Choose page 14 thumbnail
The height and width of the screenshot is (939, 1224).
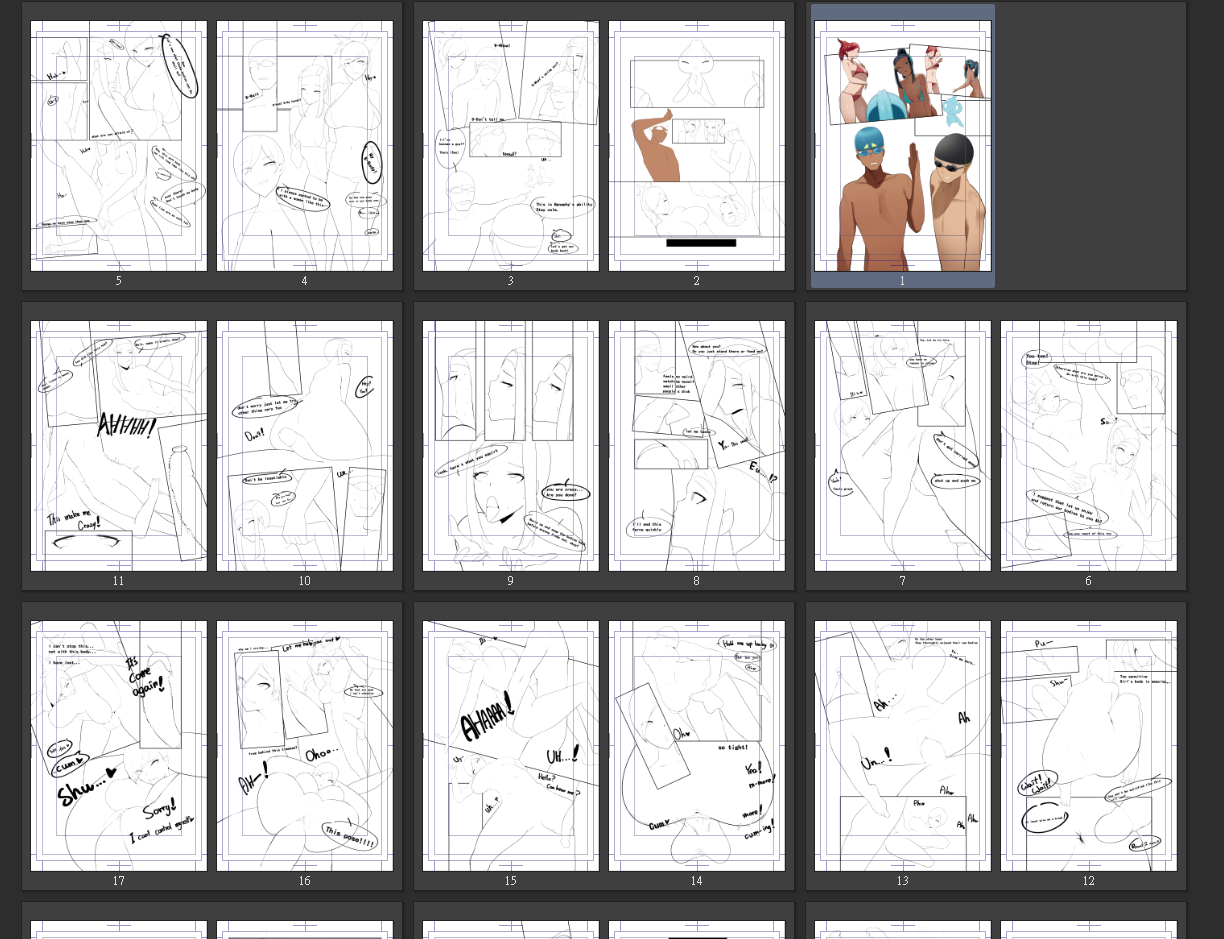[x=697, y=746]
